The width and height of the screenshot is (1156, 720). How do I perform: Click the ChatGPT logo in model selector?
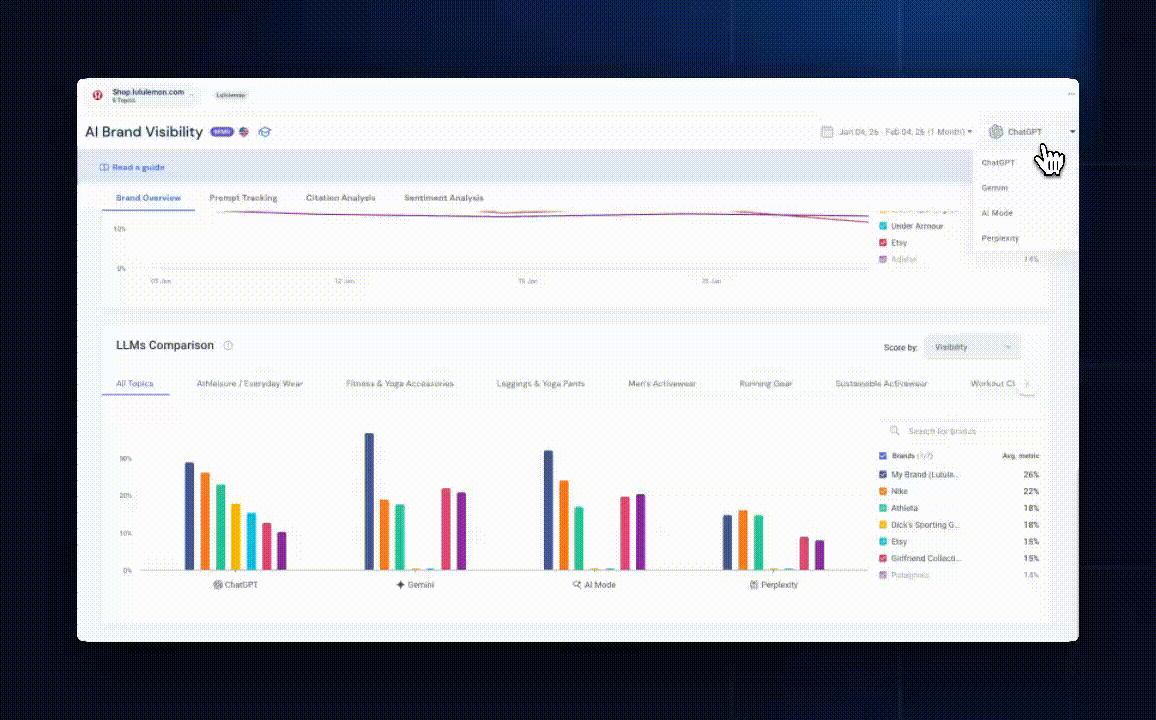point(996,131)
